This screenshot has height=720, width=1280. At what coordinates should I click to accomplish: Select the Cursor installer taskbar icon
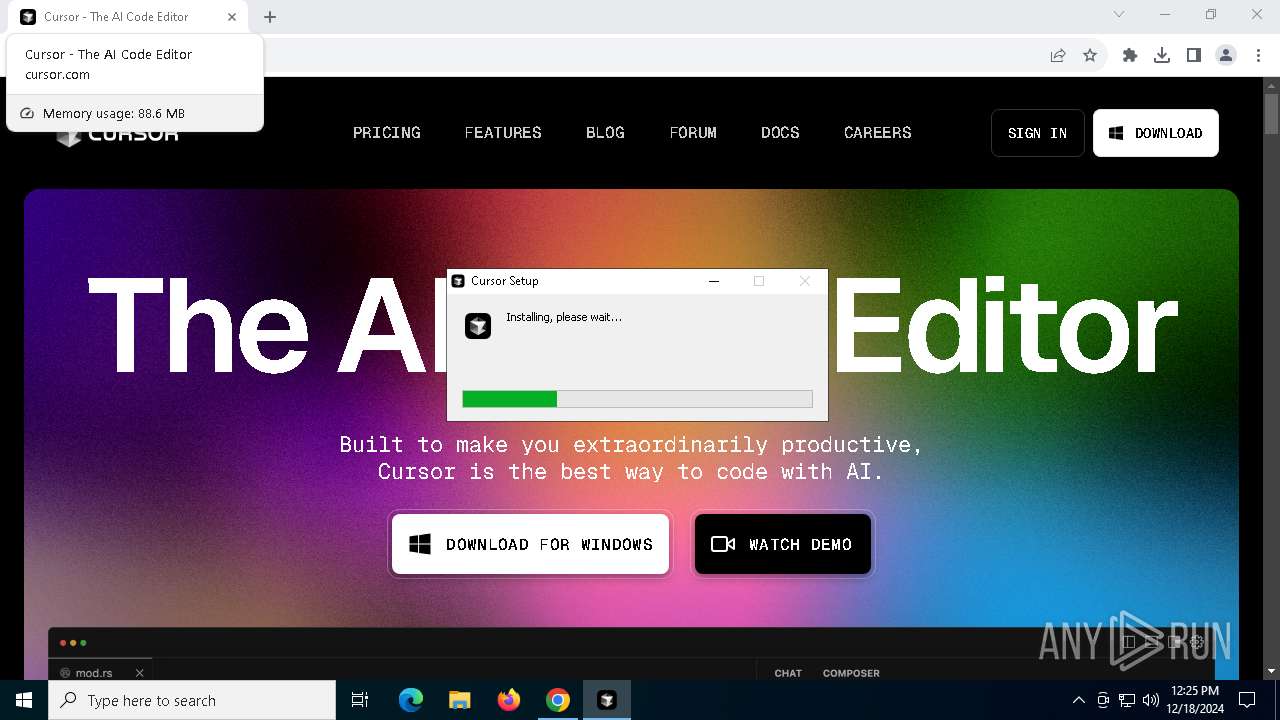coord(607,700)
